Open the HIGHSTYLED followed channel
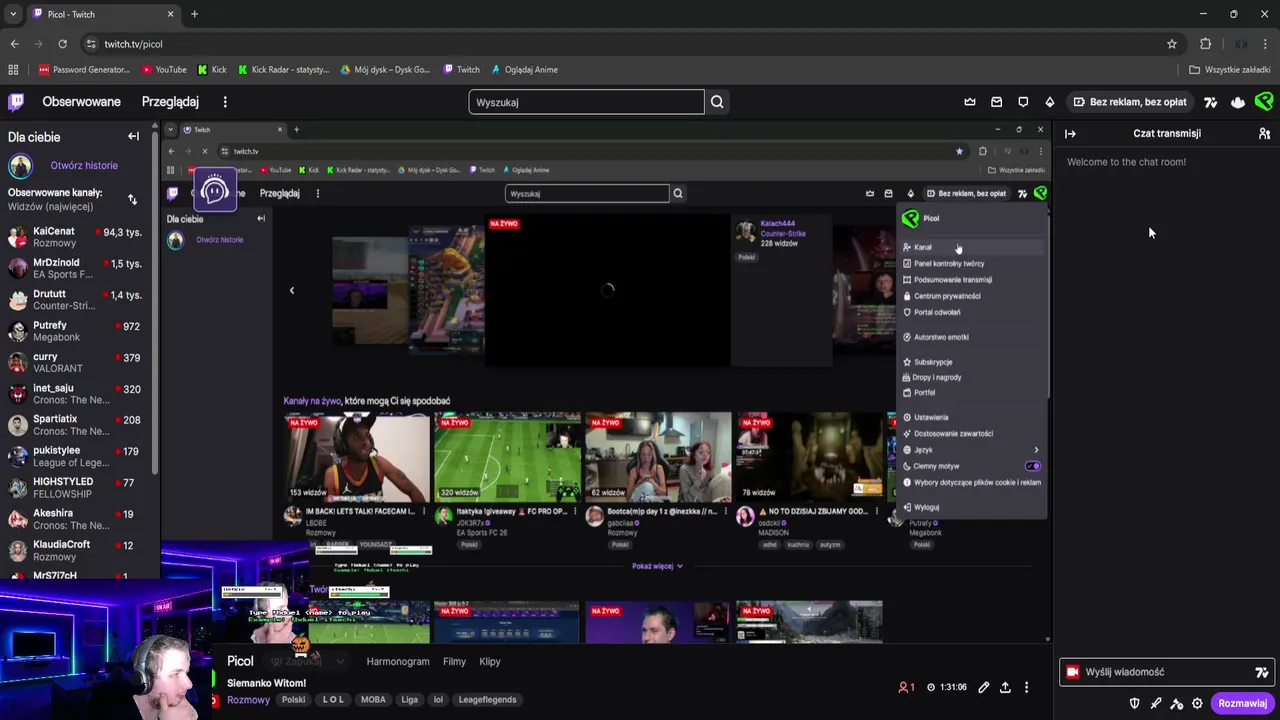This screenshot has width=1280, height=720. [75, 488]
